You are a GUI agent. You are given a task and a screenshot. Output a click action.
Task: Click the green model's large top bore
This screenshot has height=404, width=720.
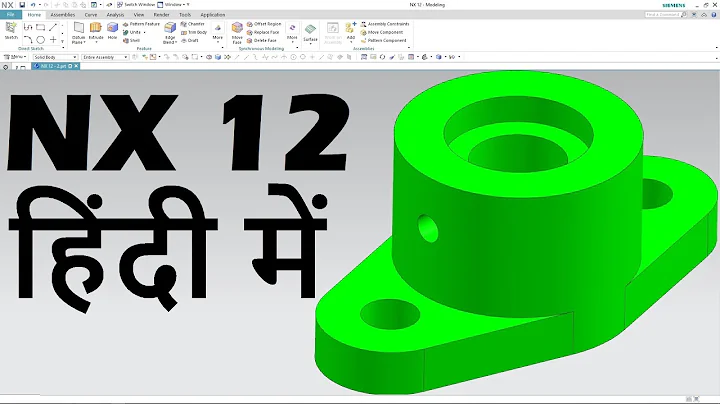(518, 134)
